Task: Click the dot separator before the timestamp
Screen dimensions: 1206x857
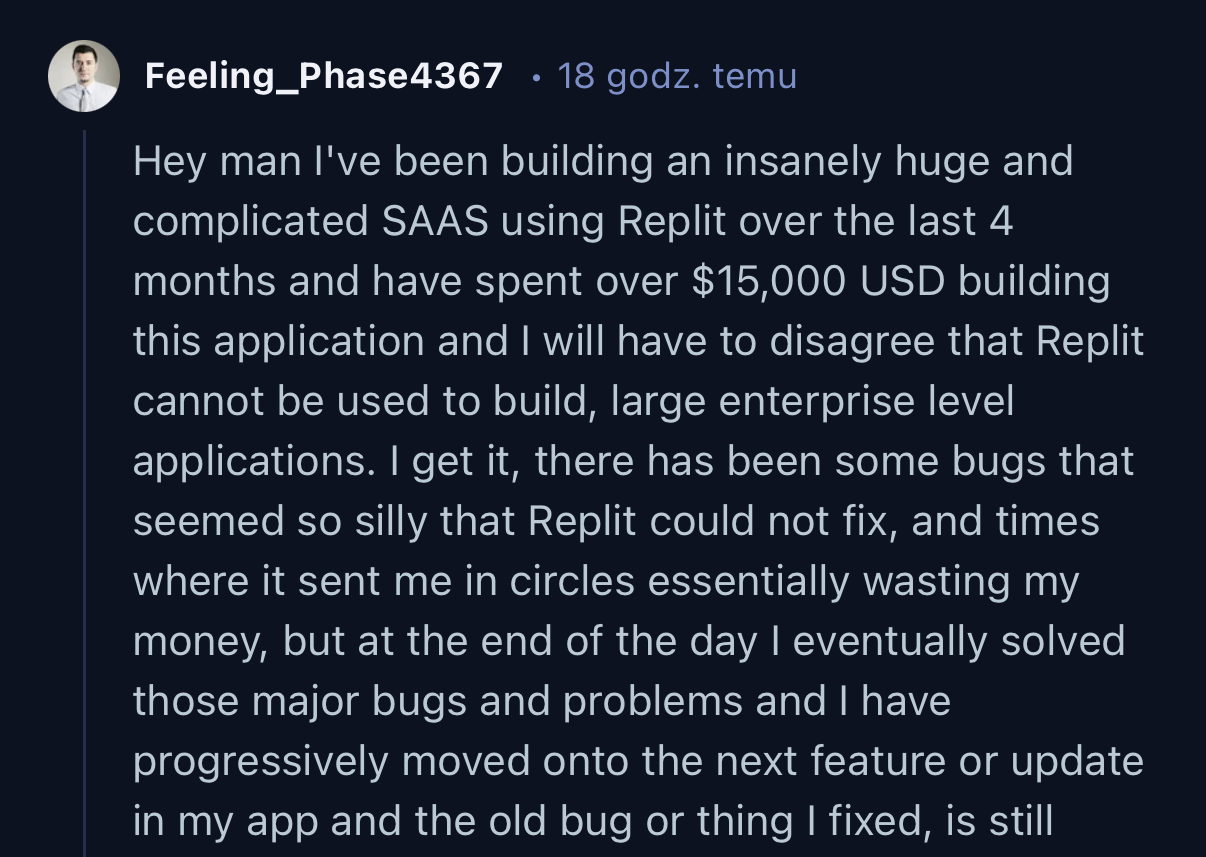Action: (x=538, y=76)
